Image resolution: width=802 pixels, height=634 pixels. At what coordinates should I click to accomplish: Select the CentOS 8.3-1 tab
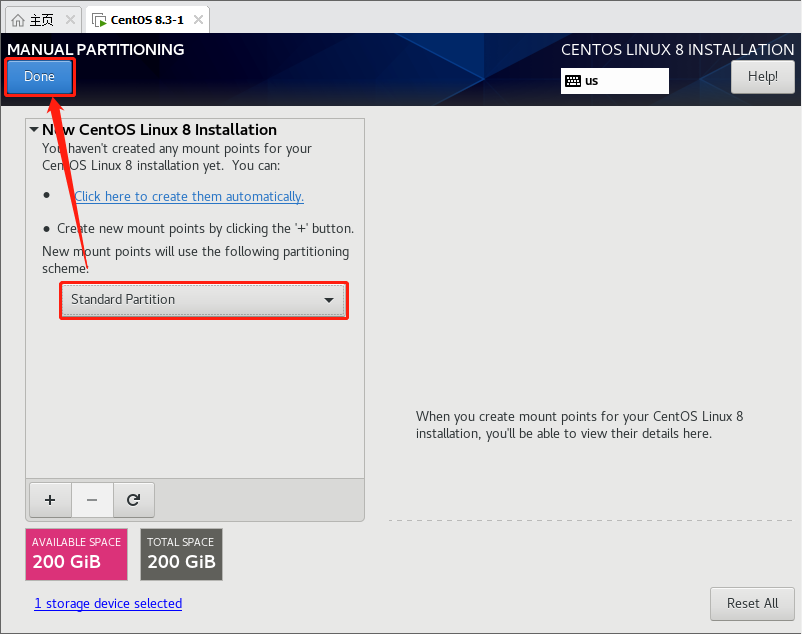coord(147,20)
